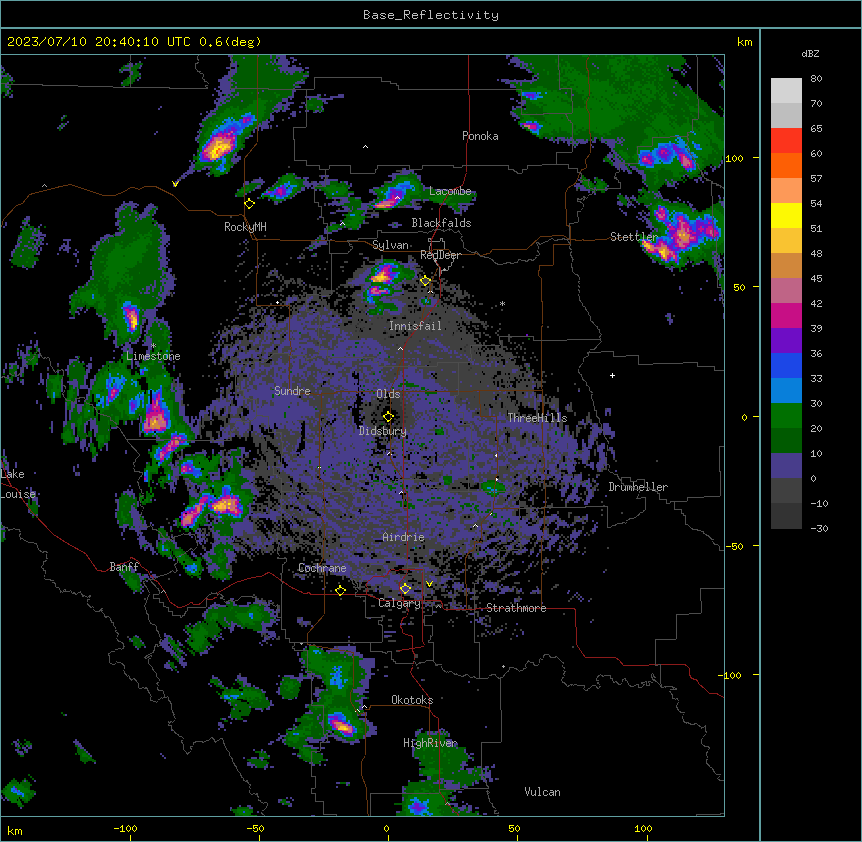This screenshot has height=842, width=862.
Task: Click the yellow diamond marker near RockyMH
Action: click(250, 204)
